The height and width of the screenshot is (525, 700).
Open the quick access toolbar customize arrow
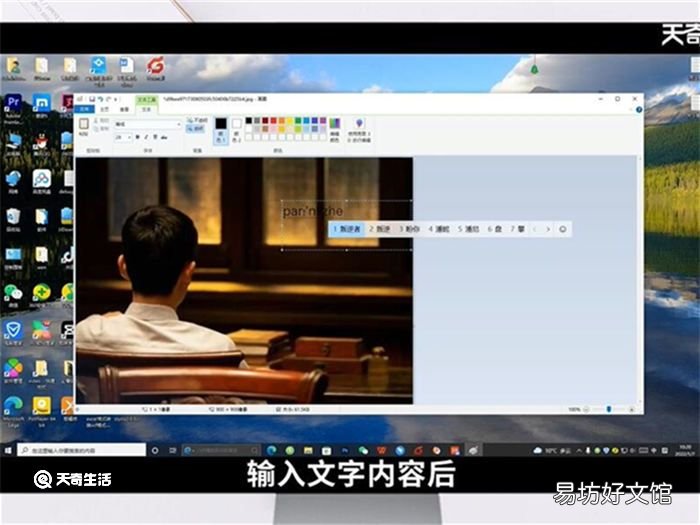pos(116,99)
